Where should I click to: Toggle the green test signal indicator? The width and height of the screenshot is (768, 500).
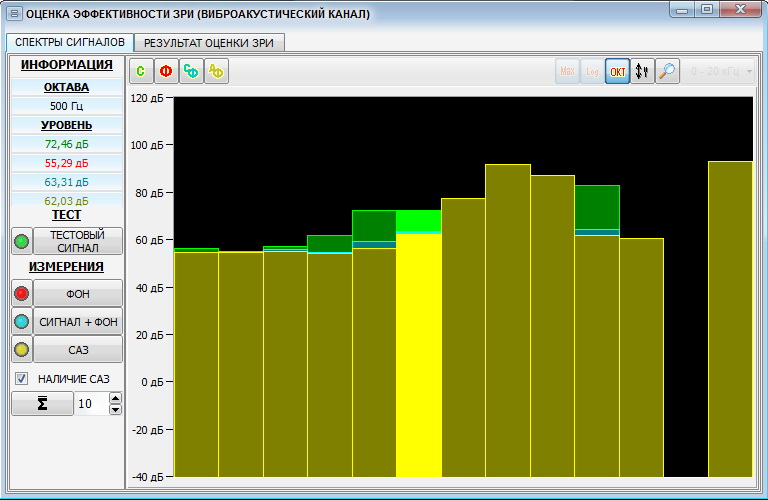tap(21, 241)
